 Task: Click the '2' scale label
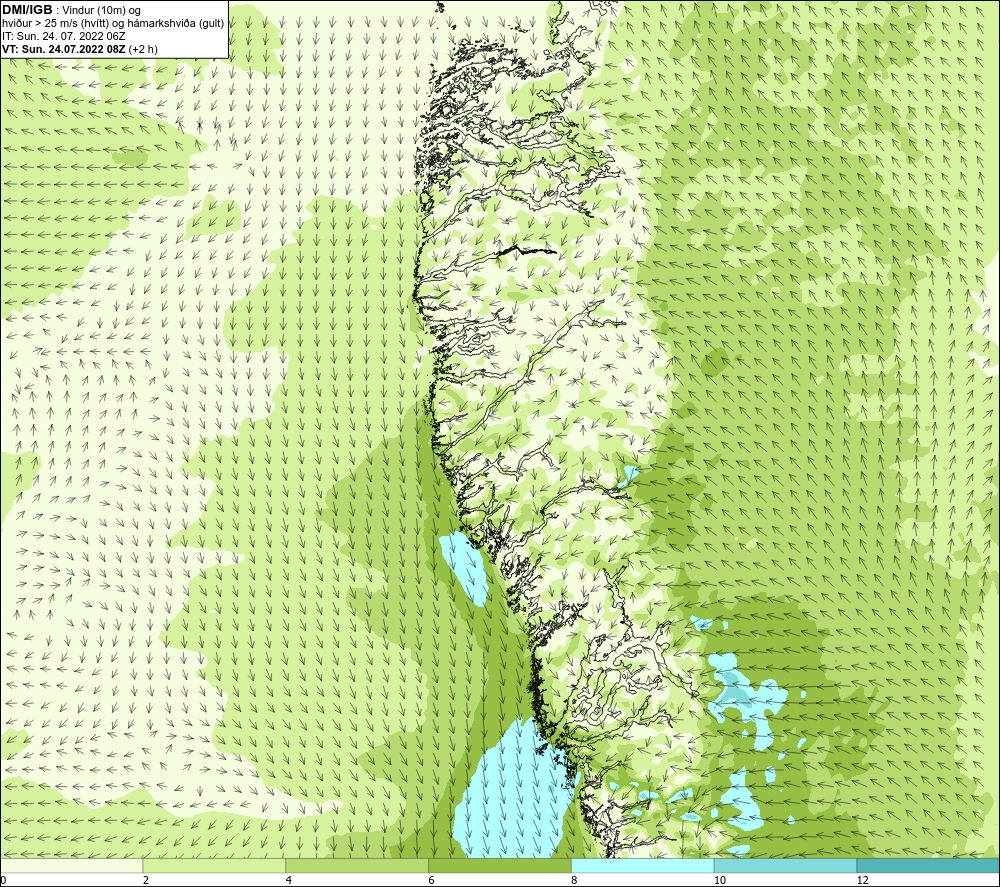click(146, 881)
